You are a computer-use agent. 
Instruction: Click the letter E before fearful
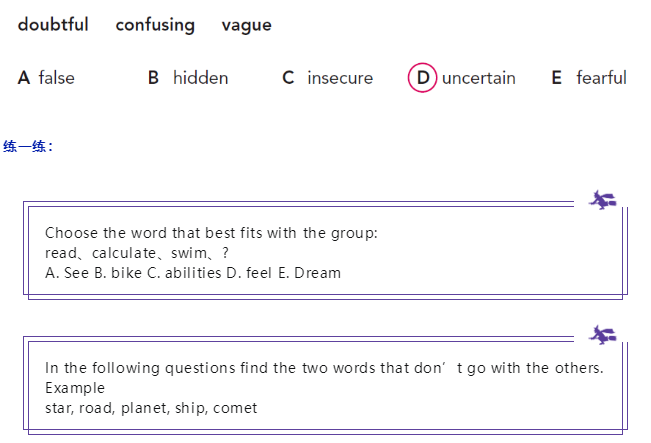pos(557,78)
